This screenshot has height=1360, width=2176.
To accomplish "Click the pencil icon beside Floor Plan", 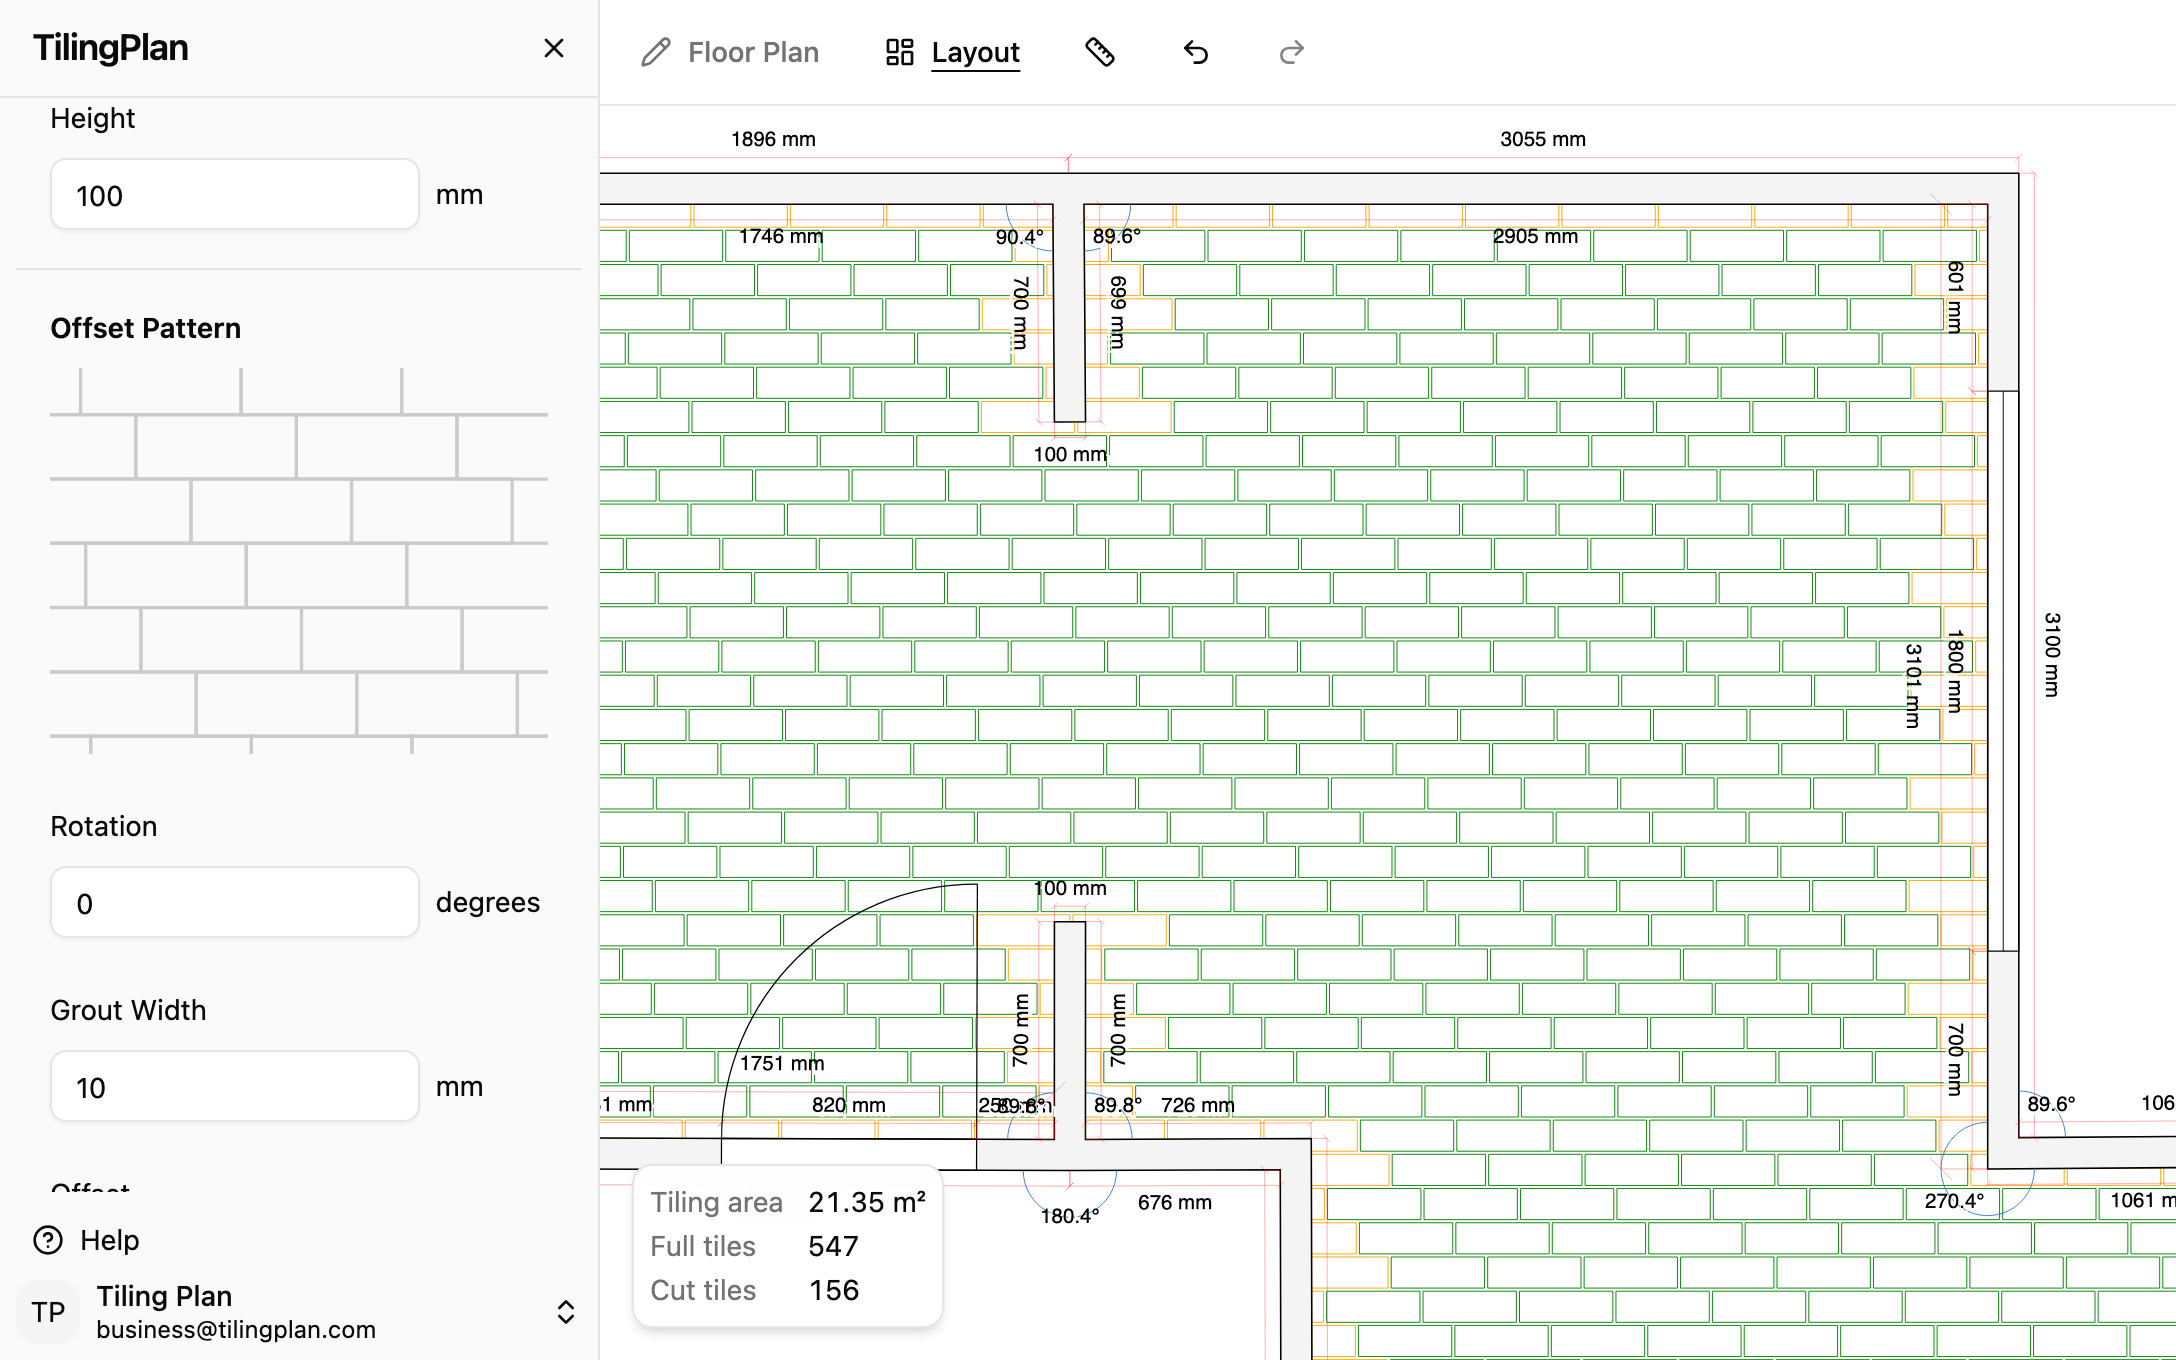I will click(x=656, y=52).
